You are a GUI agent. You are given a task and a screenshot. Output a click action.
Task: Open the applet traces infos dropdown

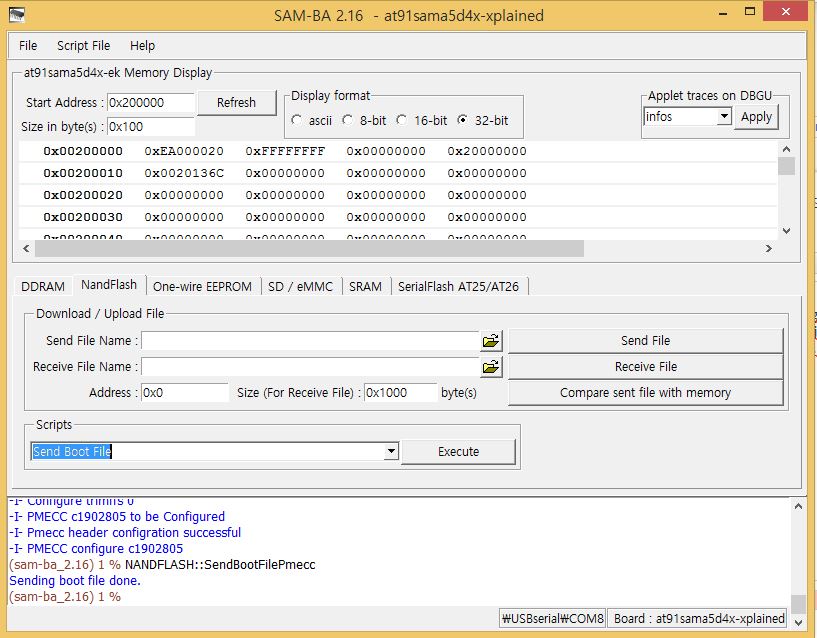click(724, 117)
